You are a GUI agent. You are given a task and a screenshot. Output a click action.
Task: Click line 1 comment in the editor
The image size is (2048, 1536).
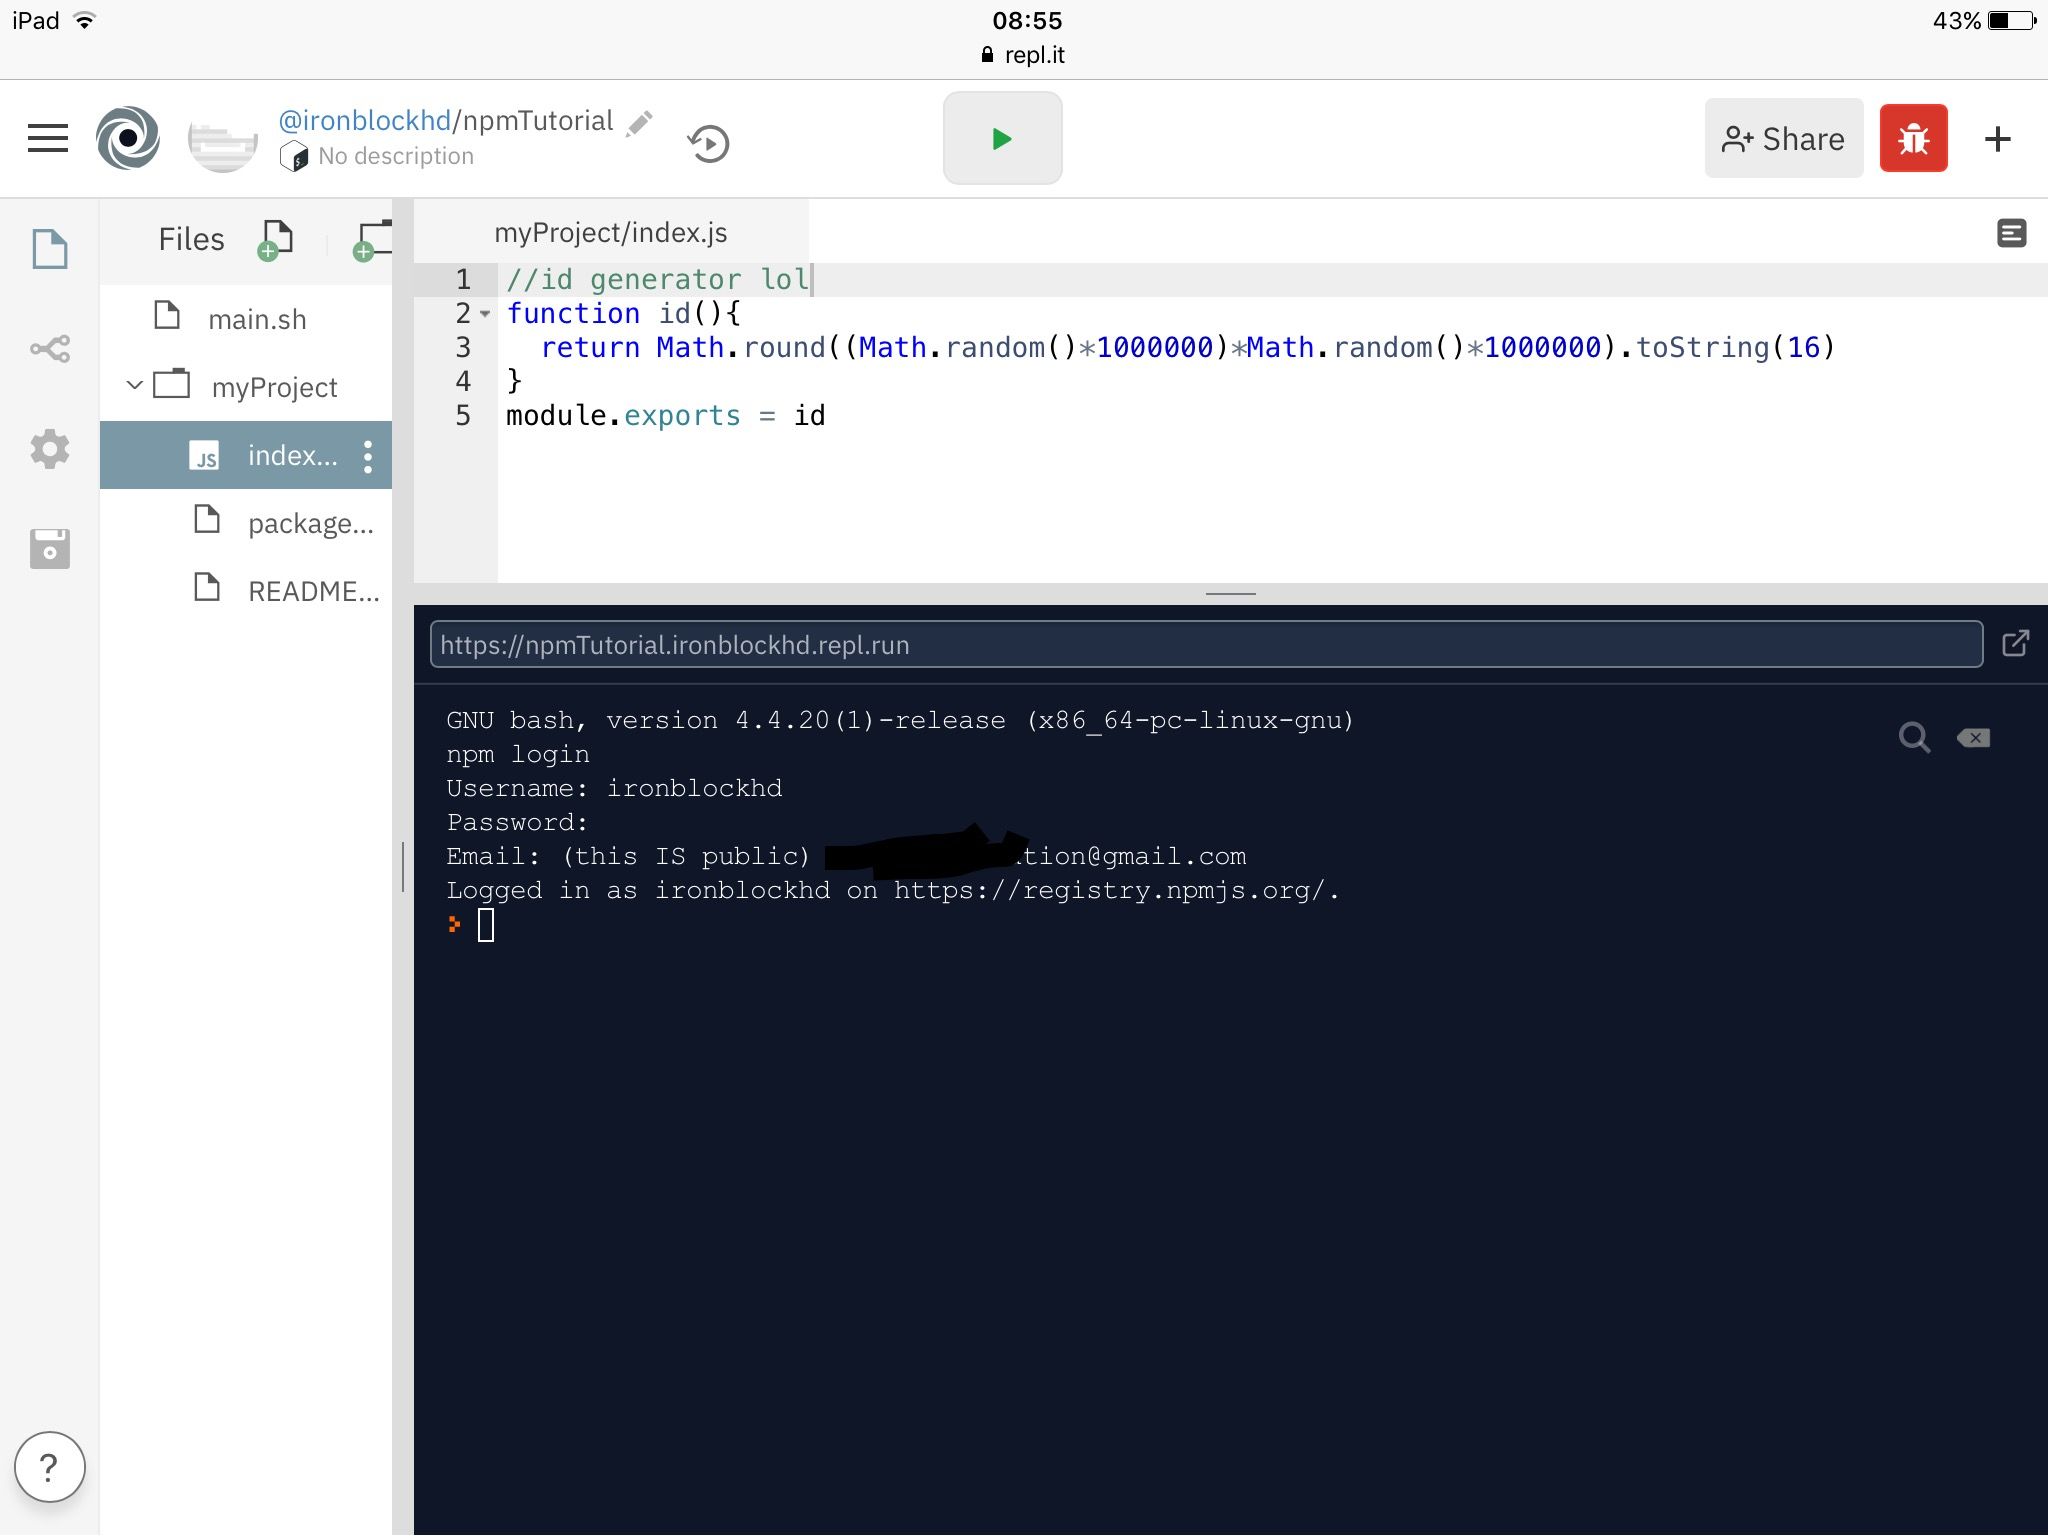[657, 280]
